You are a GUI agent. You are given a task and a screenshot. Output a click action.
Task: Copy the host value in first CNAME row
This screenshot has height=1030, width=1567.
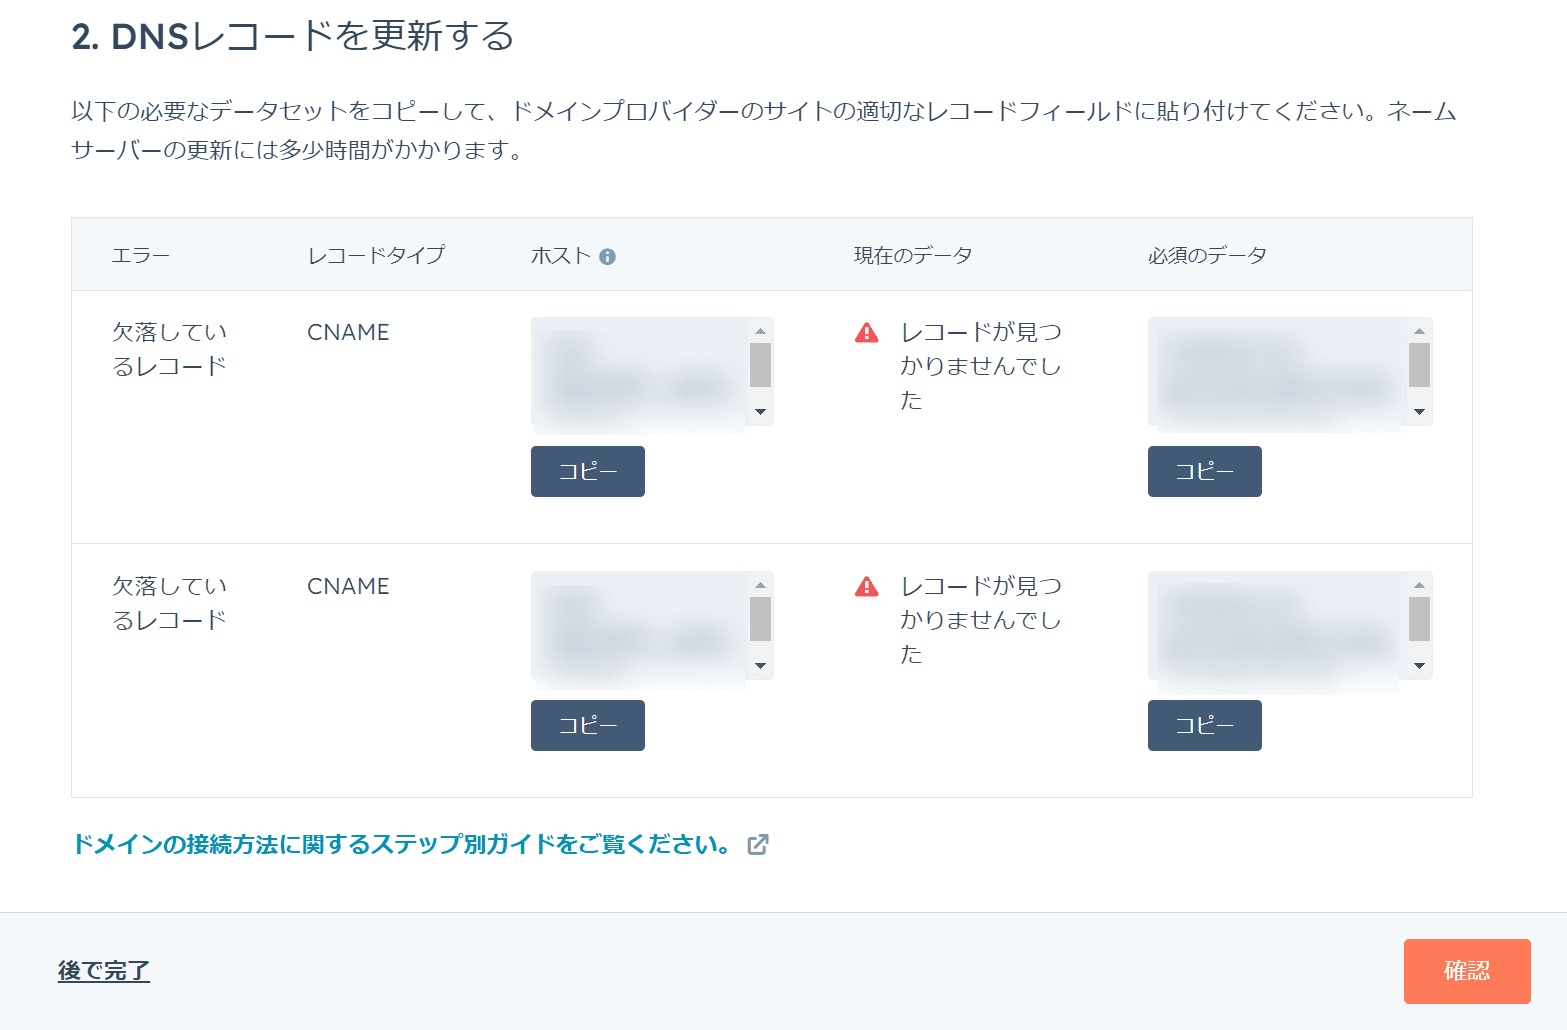588,471
